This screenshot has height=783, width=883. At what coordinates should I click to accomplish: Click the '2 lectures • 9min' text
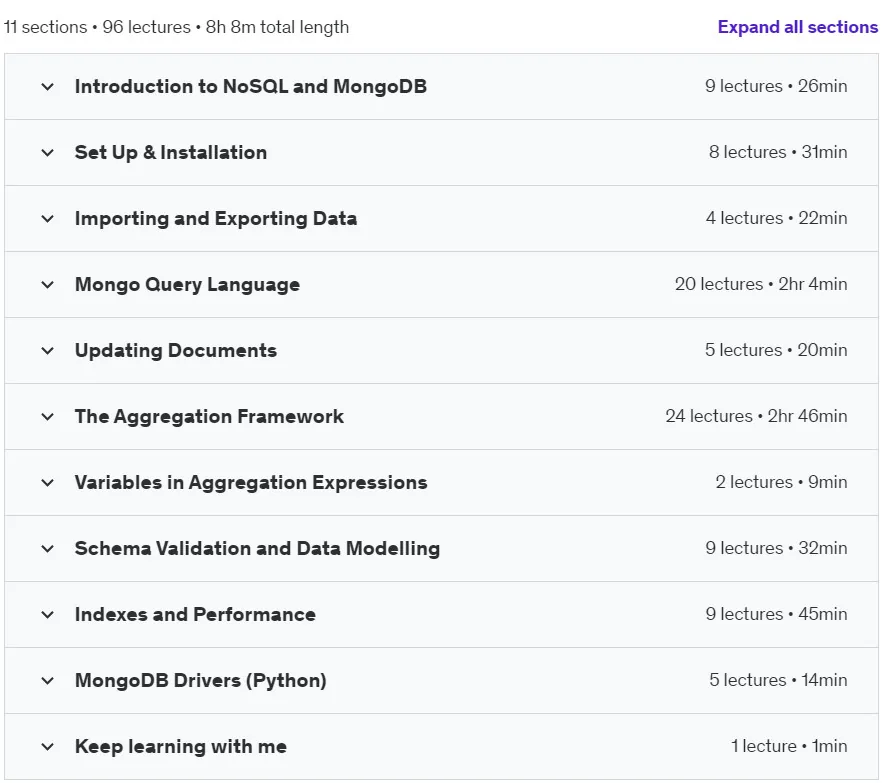point(781,482)
